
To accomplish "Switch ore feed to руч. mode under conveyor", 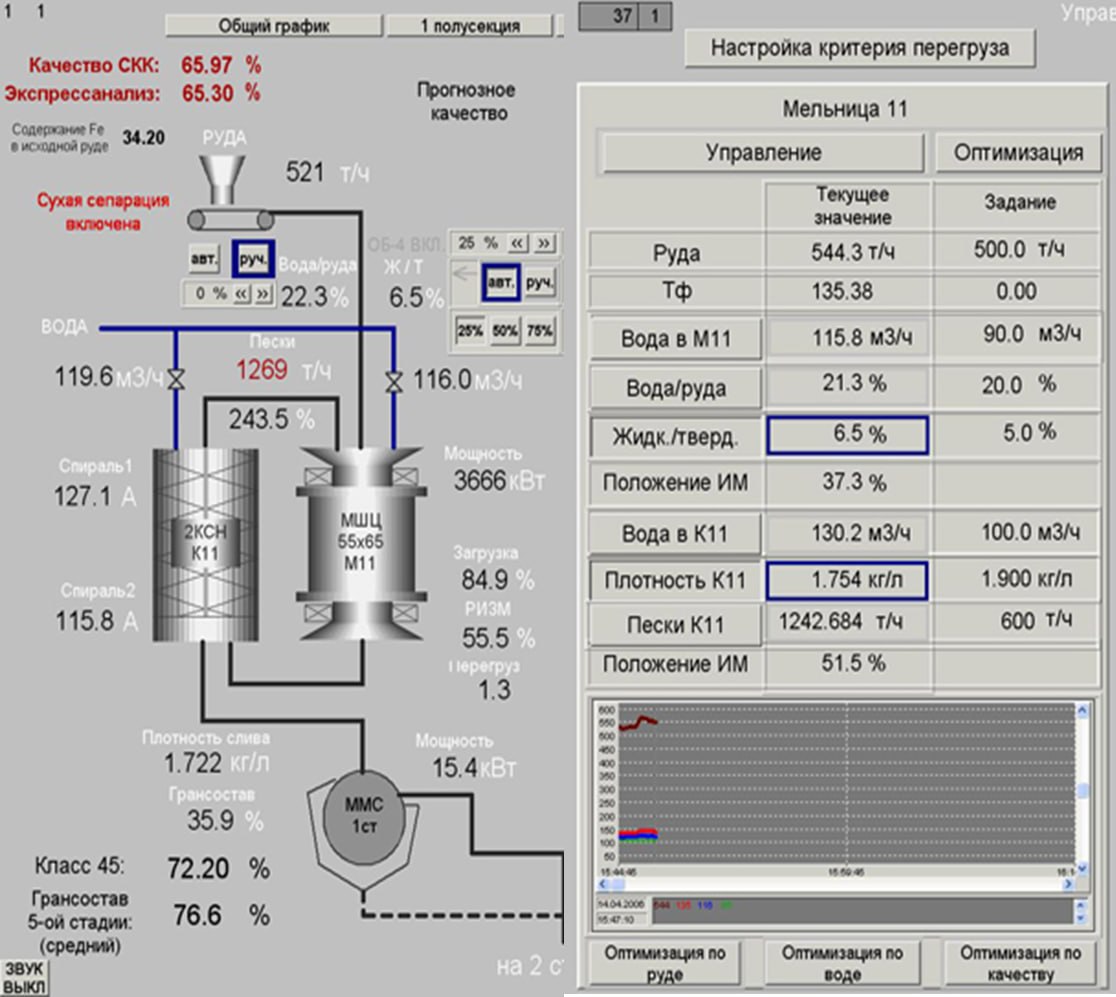I will point(253,258).
